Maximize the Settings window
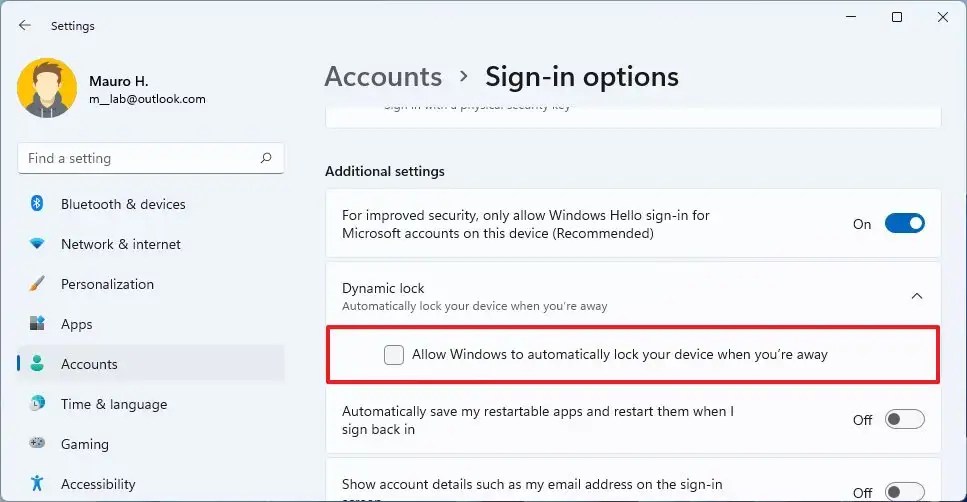 pos(897,17)
